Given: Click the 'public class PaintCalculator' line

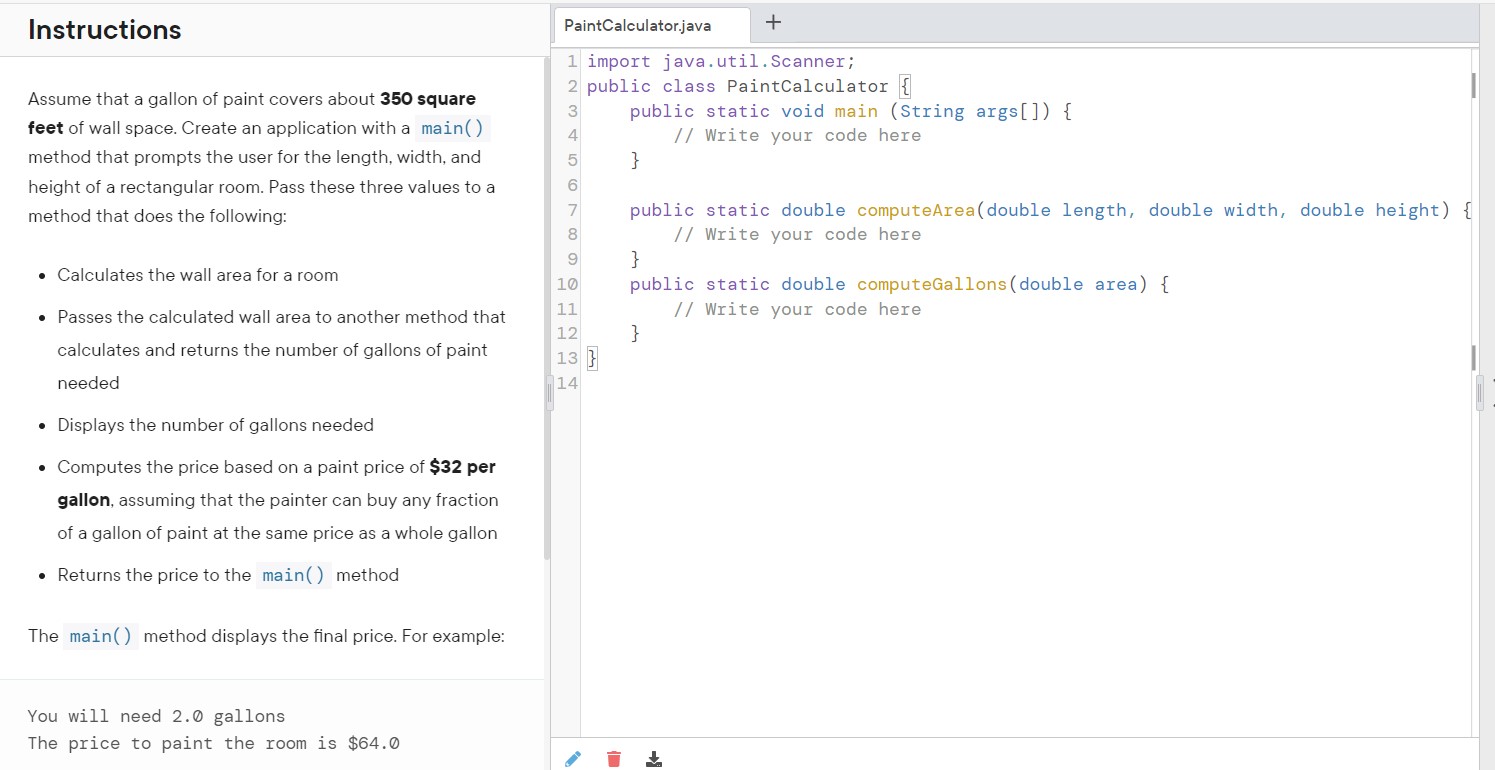Looking at the screenshot, I should 749,86.
